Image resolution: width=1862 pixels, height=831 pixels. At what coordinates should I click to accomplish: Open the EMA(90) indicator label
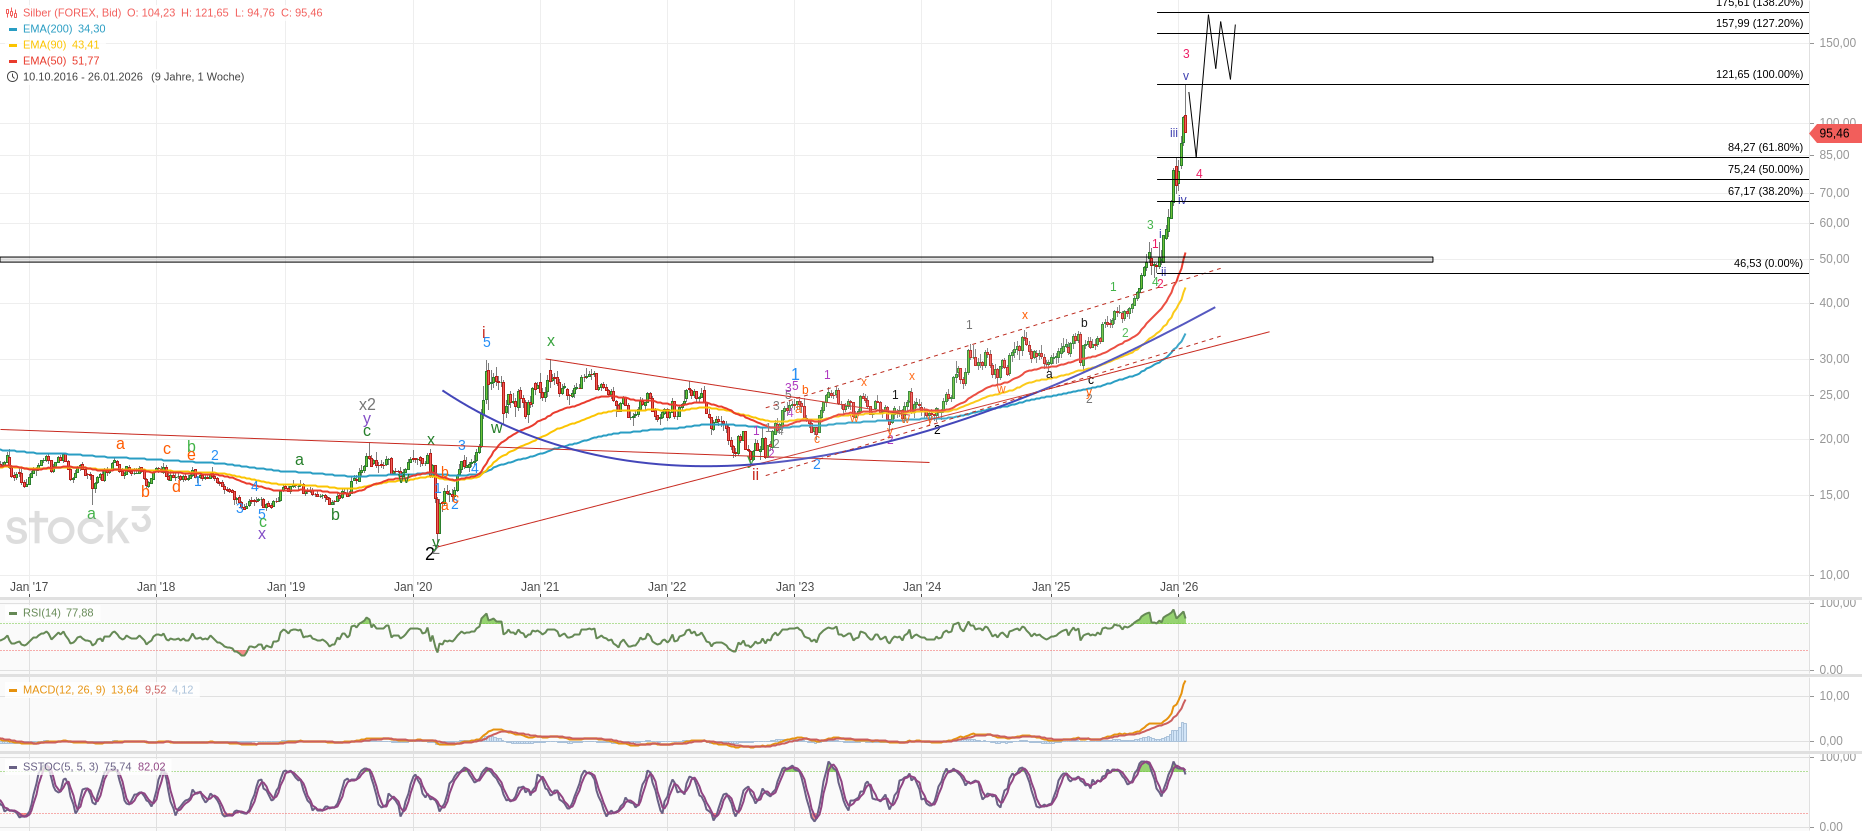[44, 45]
